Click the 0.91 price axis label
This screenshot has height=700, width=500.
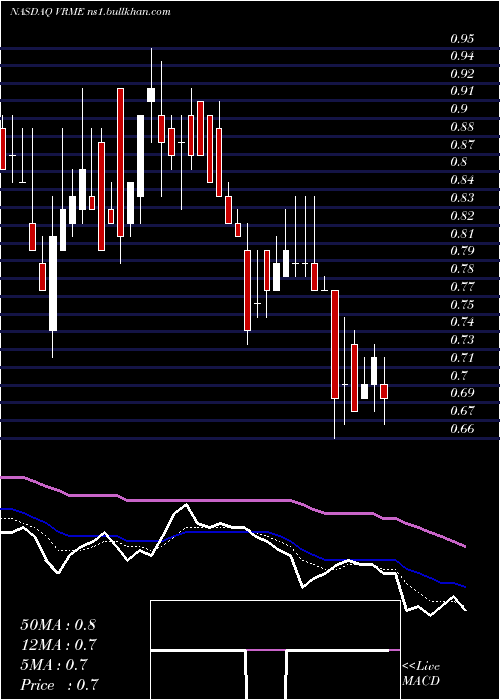coord(462,92)
